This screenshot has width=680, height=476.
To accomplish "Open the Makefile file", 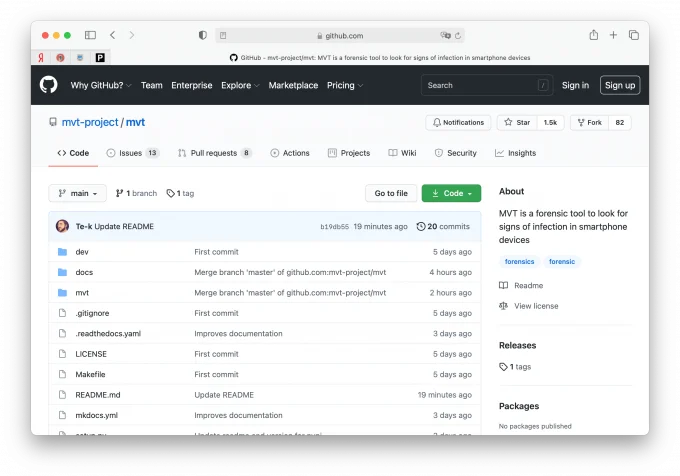I will (90, 375).
